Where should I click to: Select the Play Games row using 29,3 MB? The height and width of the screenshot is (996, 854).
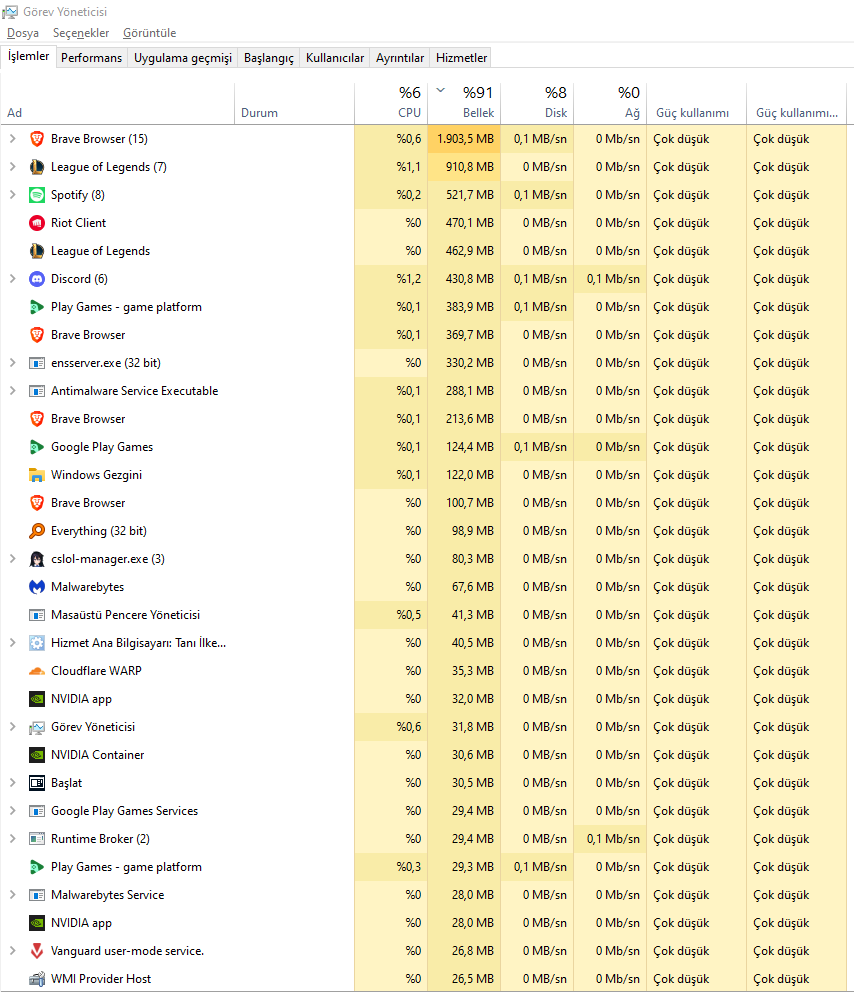point(423,867)
